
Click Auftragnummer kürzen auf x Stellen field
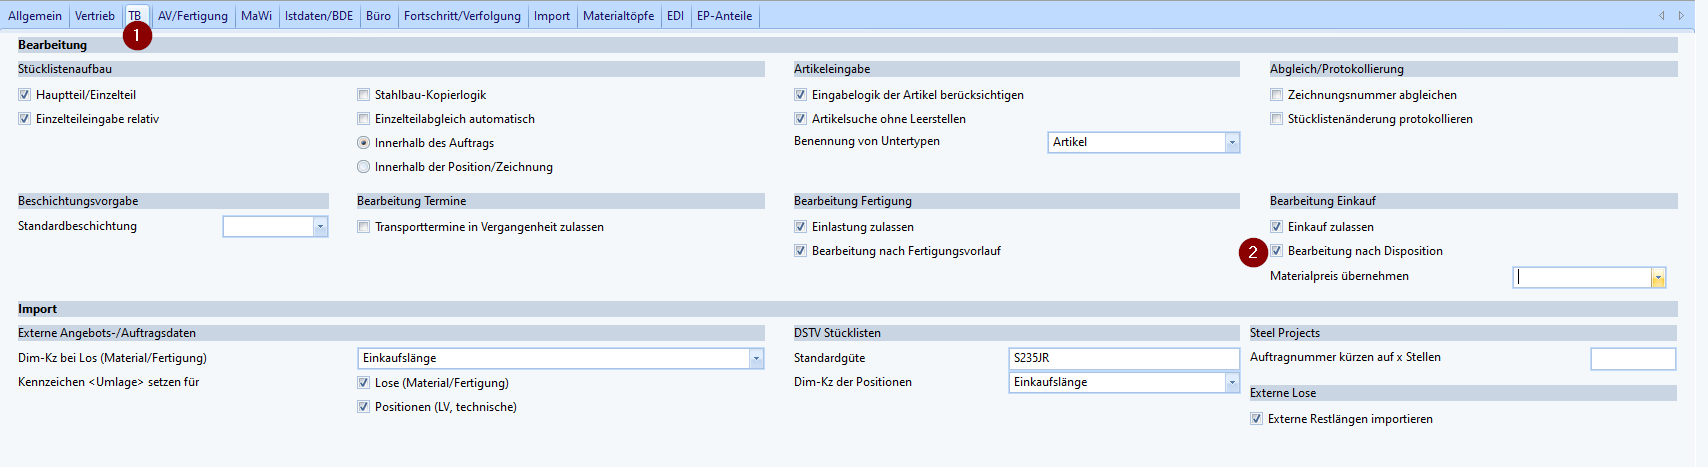(x=1632, y=358)
